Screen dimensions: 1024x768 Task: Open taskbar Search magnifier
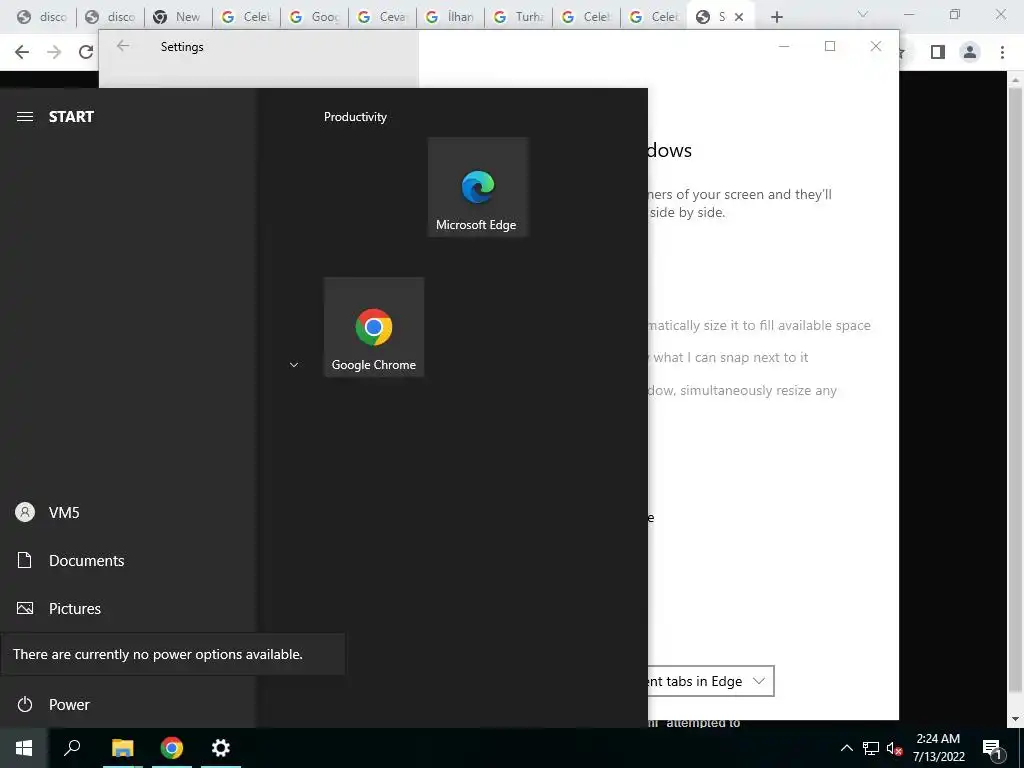[x=72, y=748]
